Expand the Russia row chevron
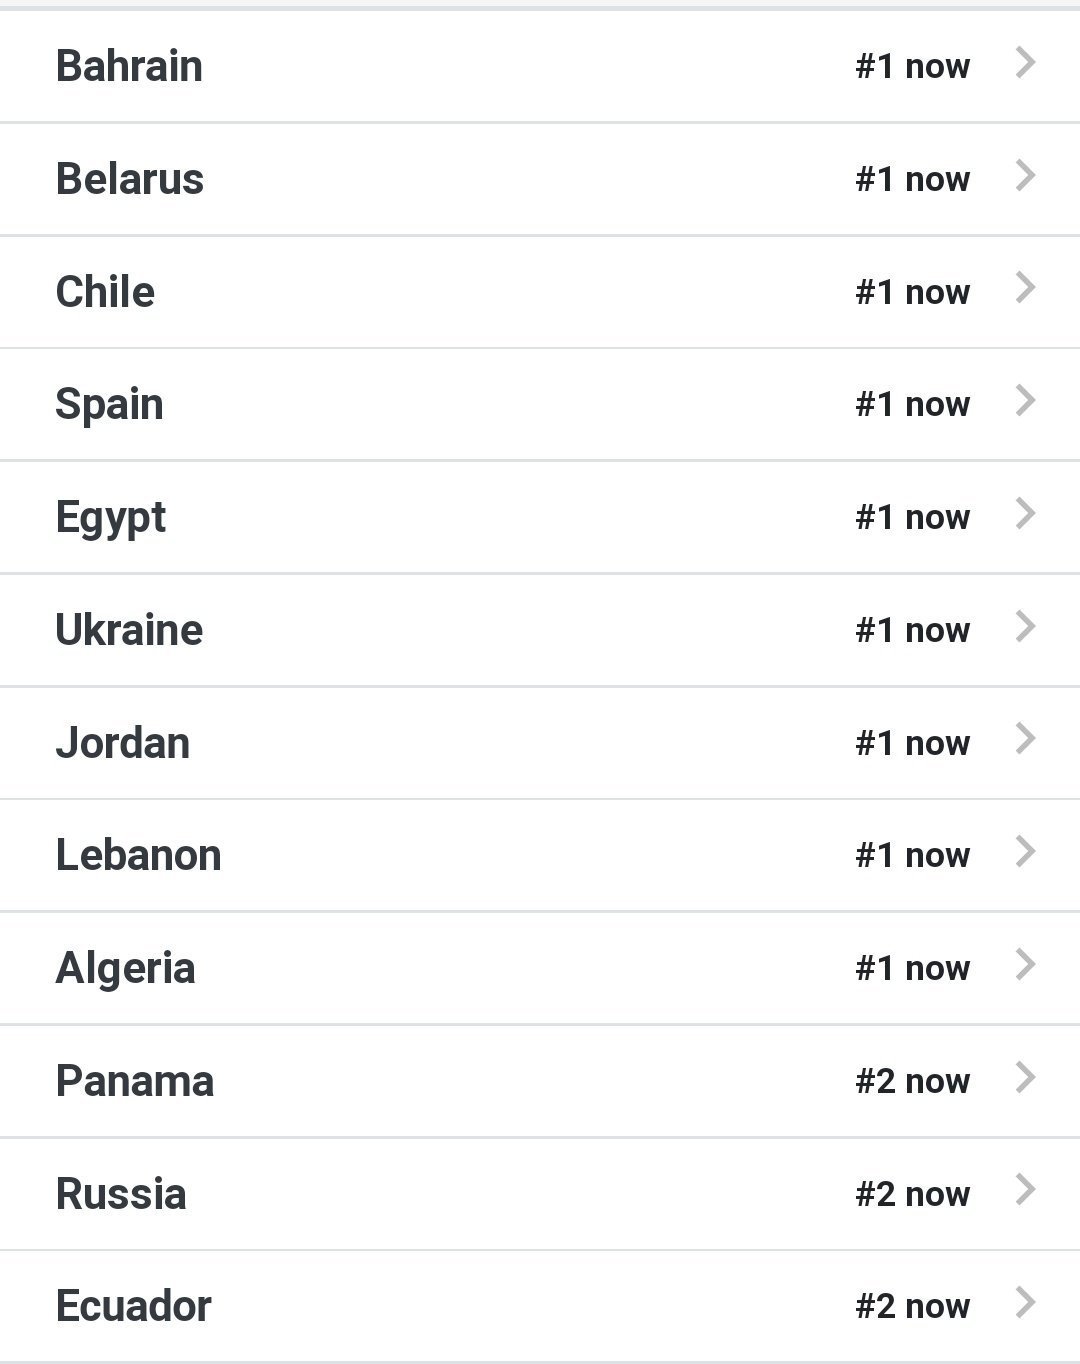 pyautogui.click(x=1025, y=1190)
